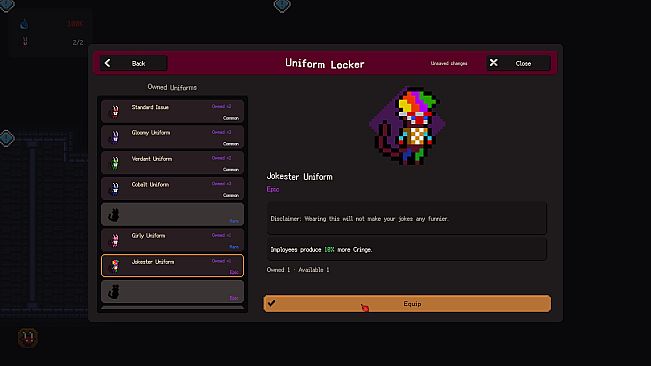
Task: Click the Jokester Uniform title in details
Action: coord(299,176)
